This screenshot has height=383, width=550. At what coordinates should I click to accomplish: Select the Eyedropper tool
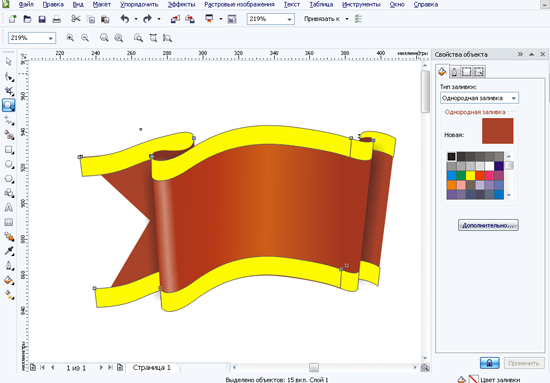9,251
